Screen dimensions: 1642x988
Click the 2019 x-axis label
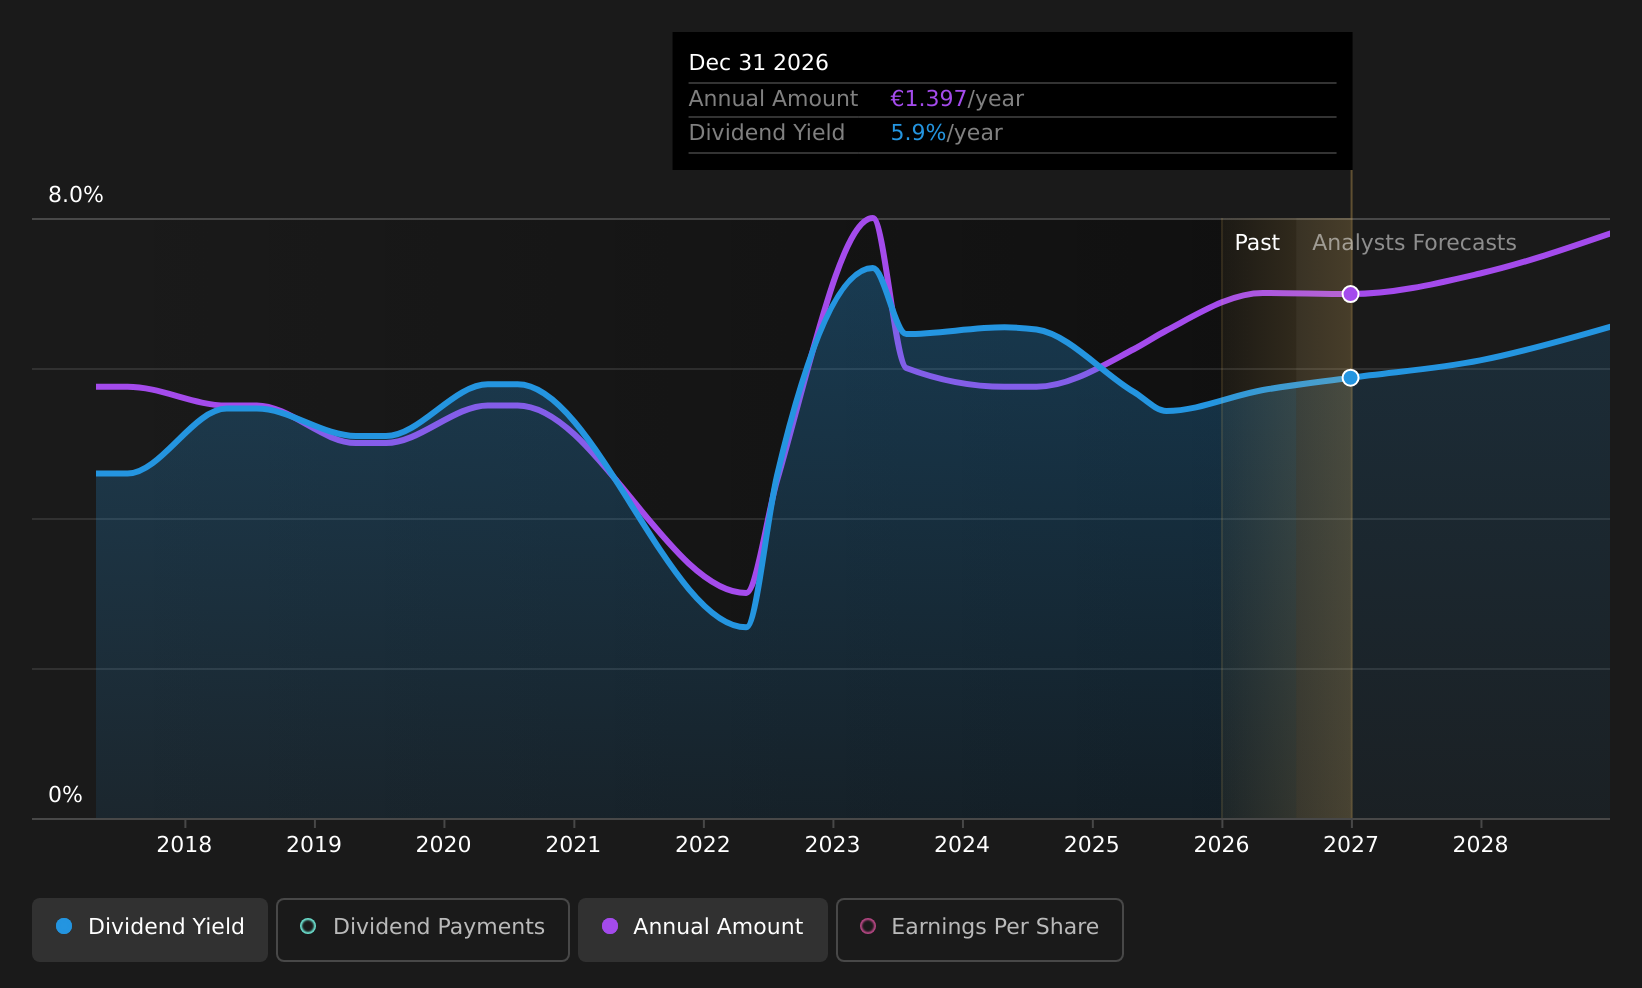314,845
